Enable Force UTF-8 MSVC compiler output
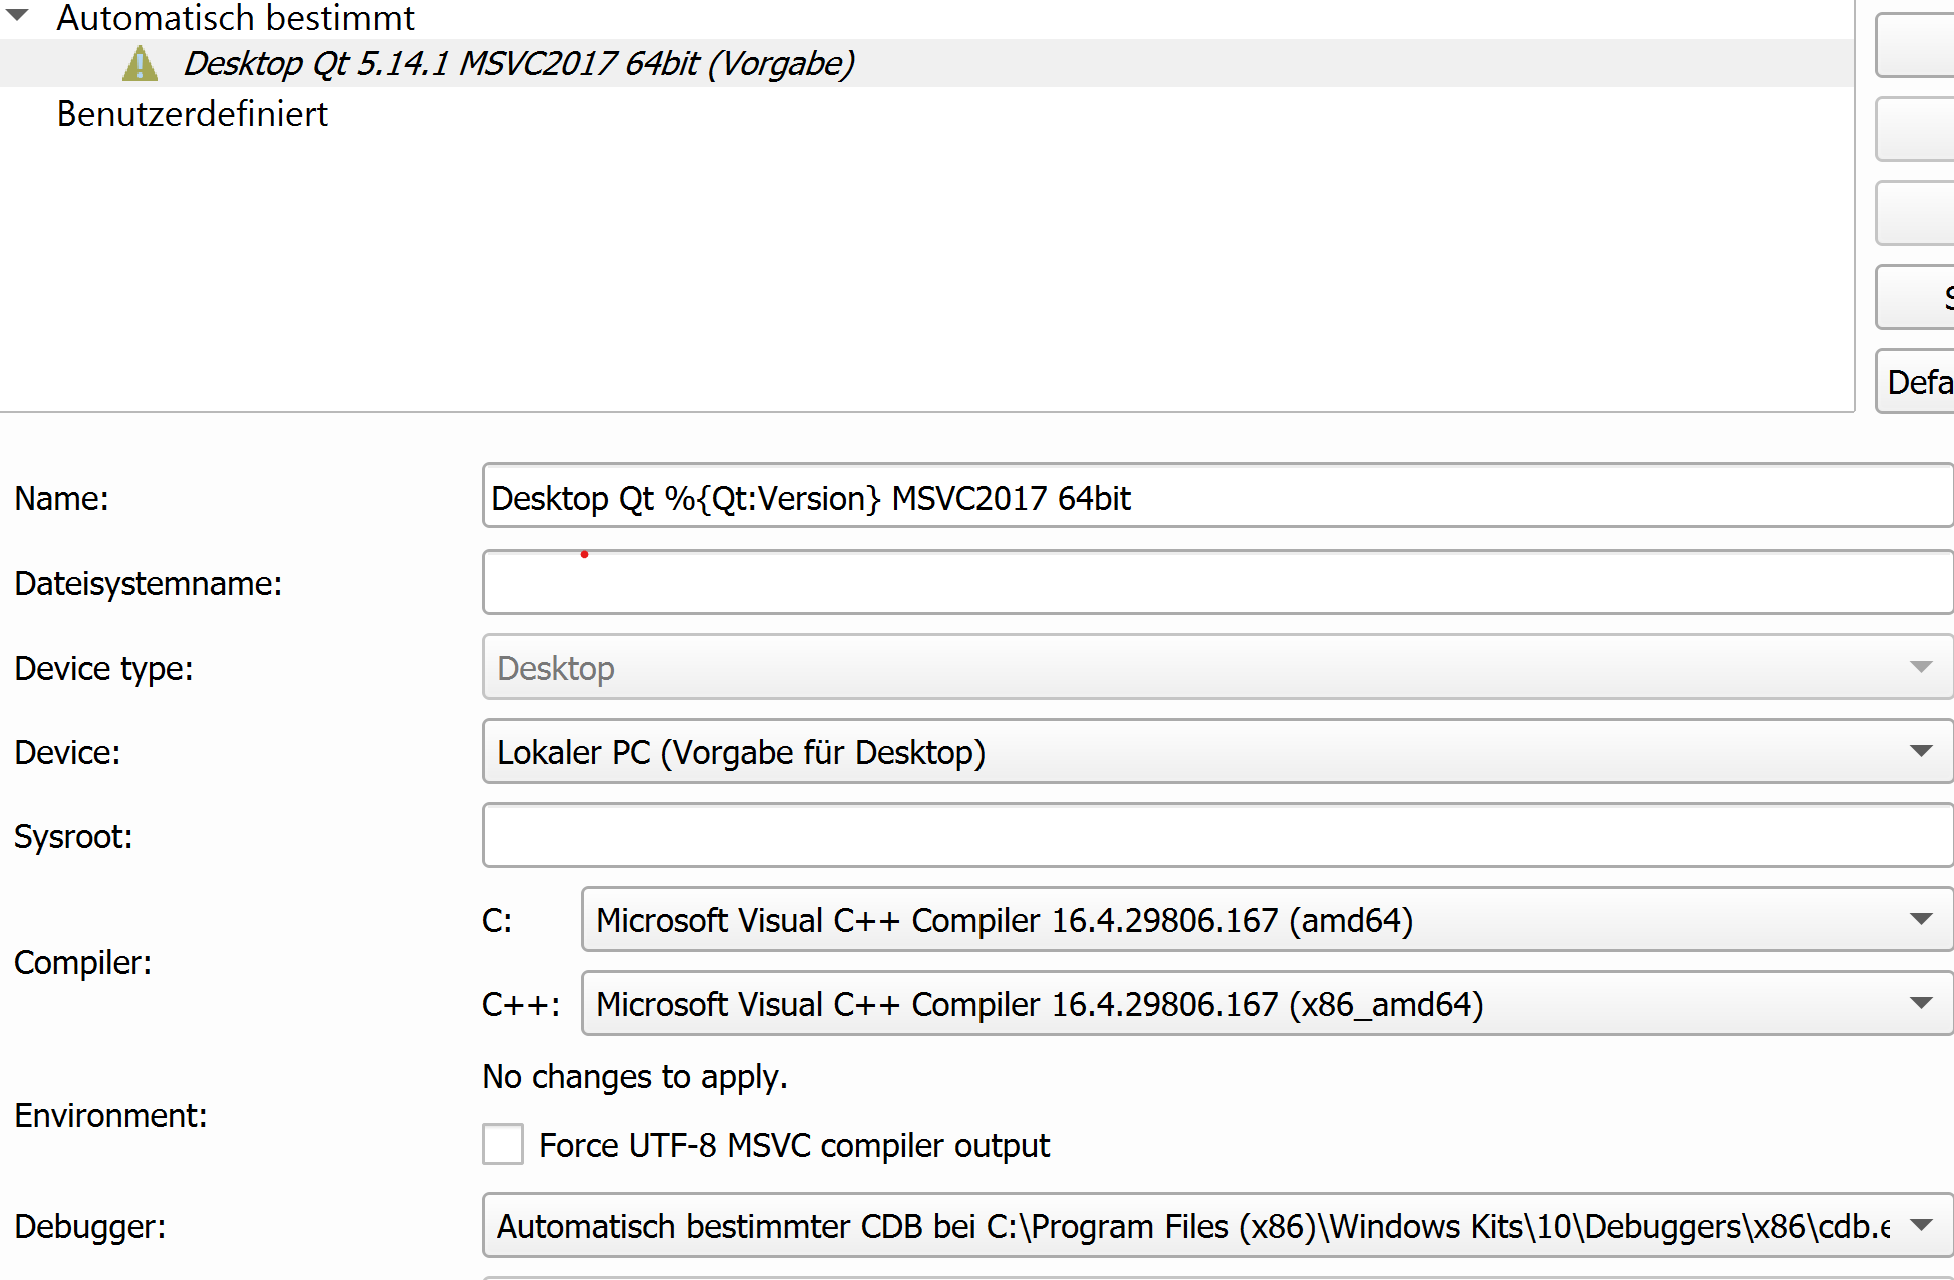This screenshot has width=1954, height=1280. pos(503,1145)
